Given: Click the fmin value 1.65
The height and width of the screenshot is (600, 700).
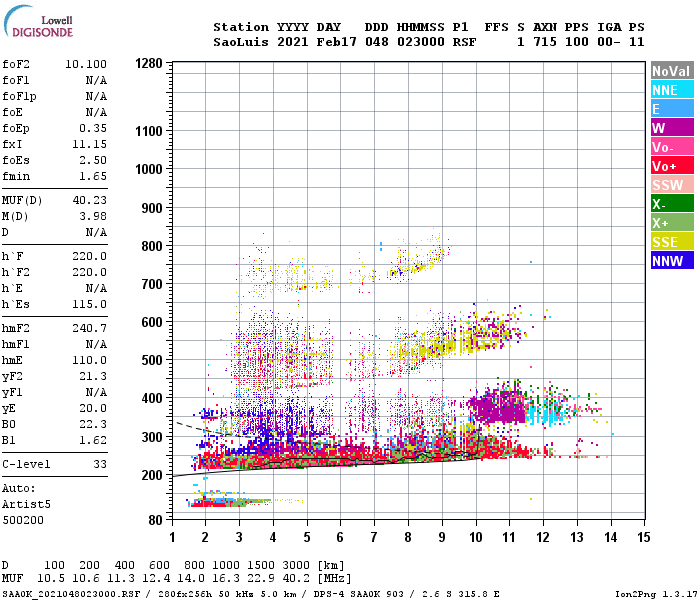Looking at the screenshot, I should click(93, 176).
